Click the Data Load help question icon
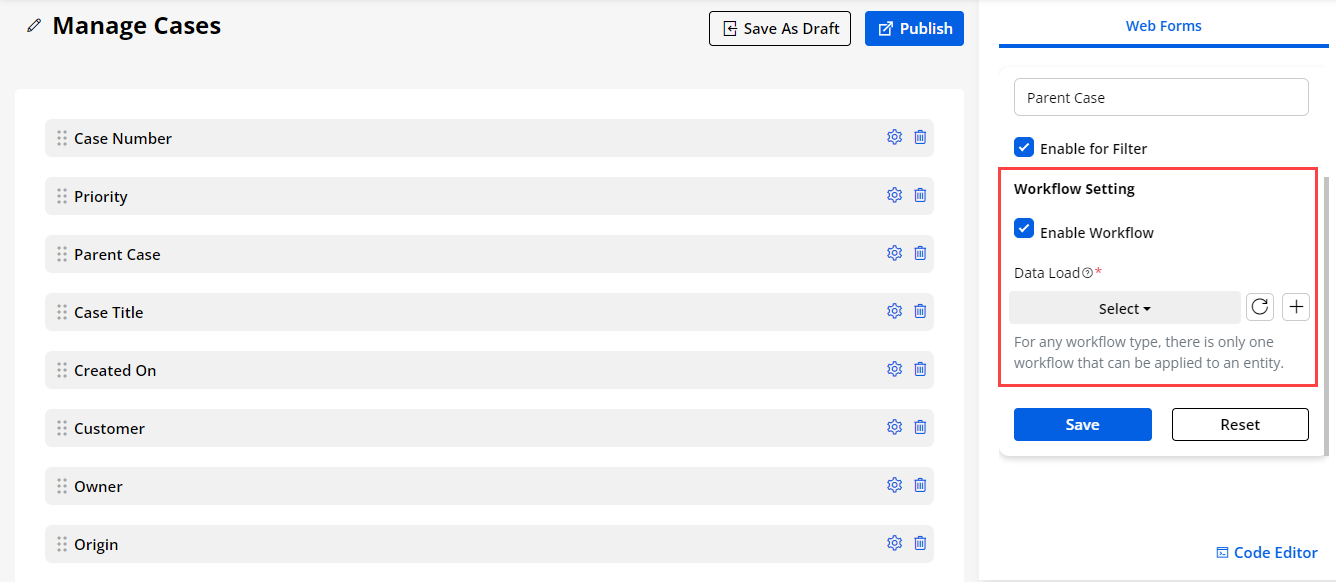This screenshot has width=1336, height=582. 1087,273
